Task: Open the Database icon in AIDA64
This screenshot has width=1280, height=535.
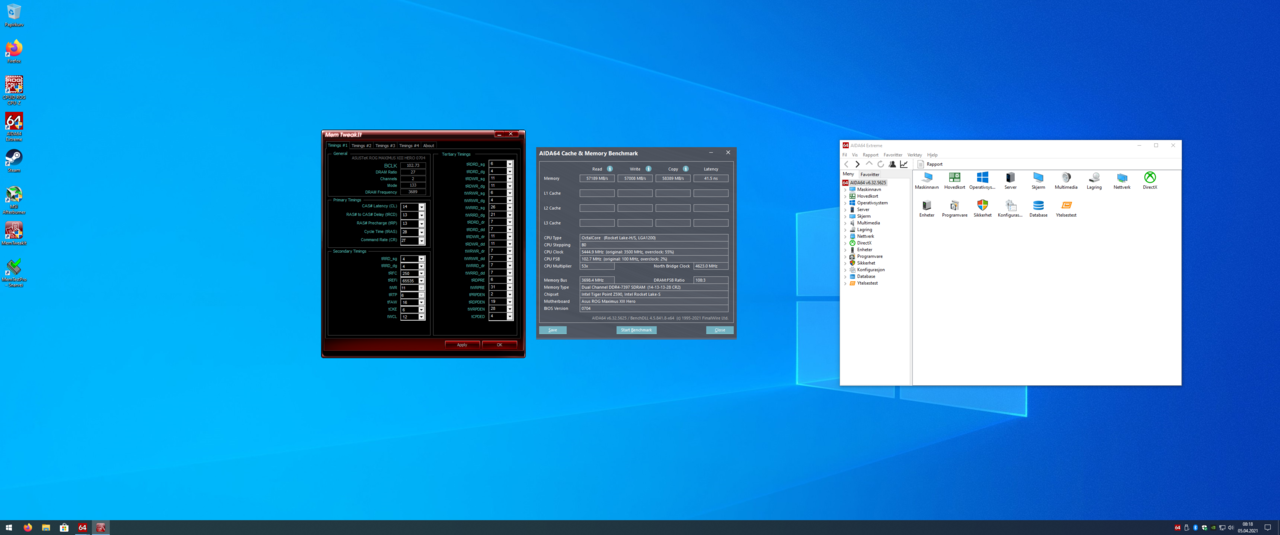Action: tap(1038, 206)
